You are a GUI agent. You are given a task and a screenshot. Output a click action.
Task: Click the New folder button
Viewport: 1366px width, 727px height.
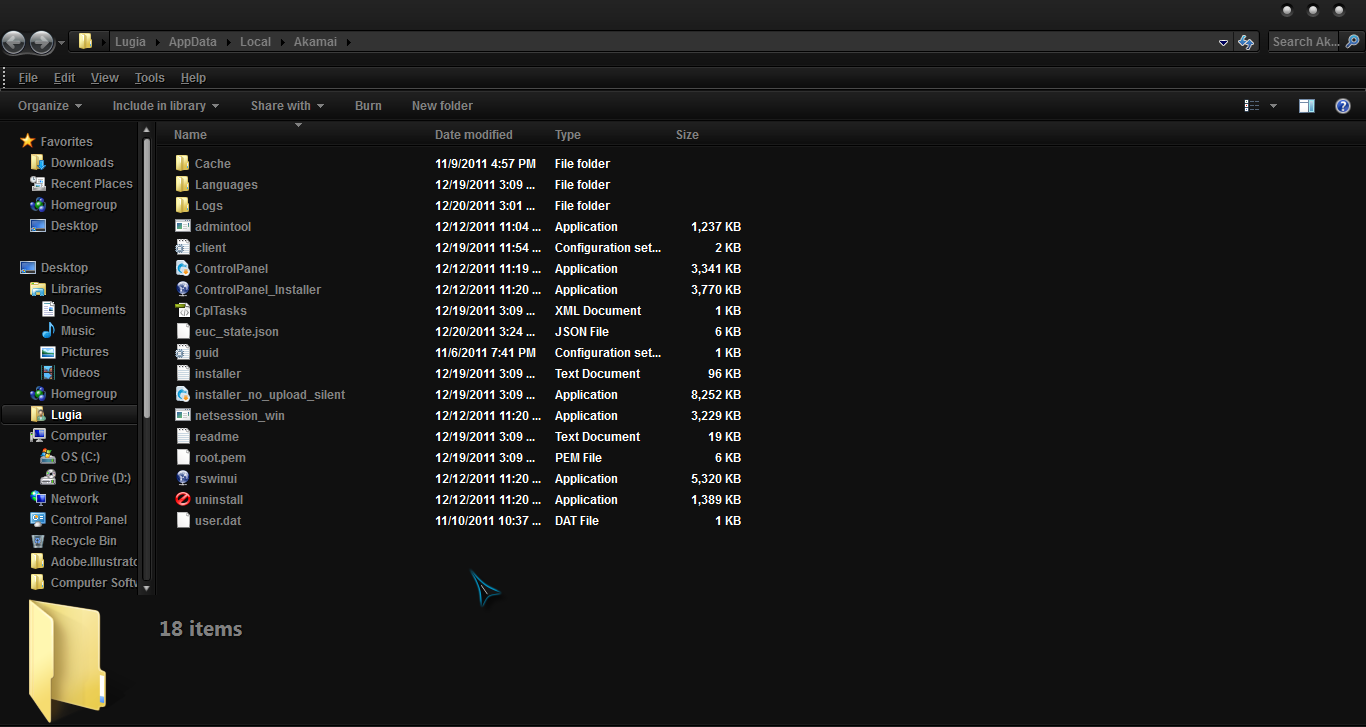click(x=442, y=106)
